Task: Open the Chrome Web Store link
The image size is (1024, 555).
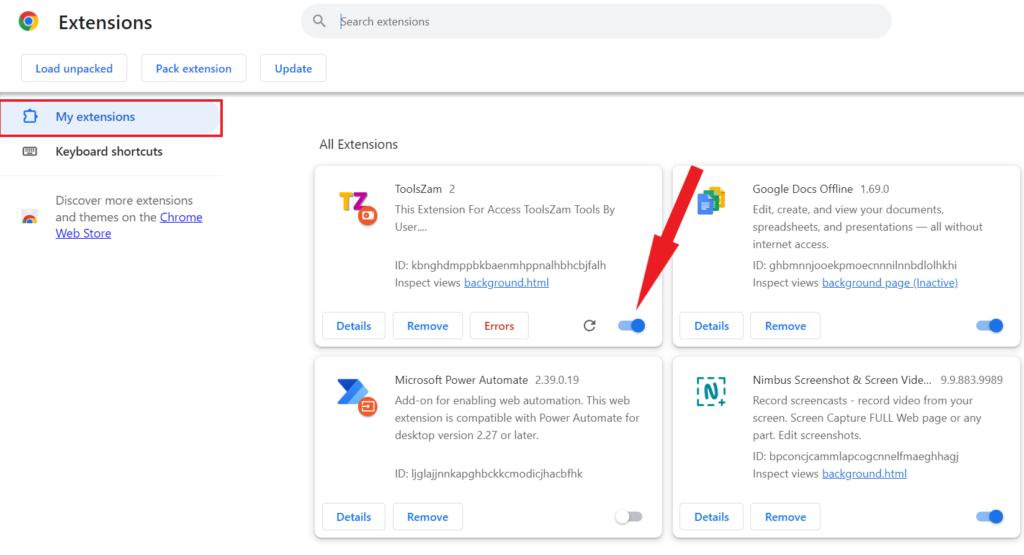Action: 181,217
